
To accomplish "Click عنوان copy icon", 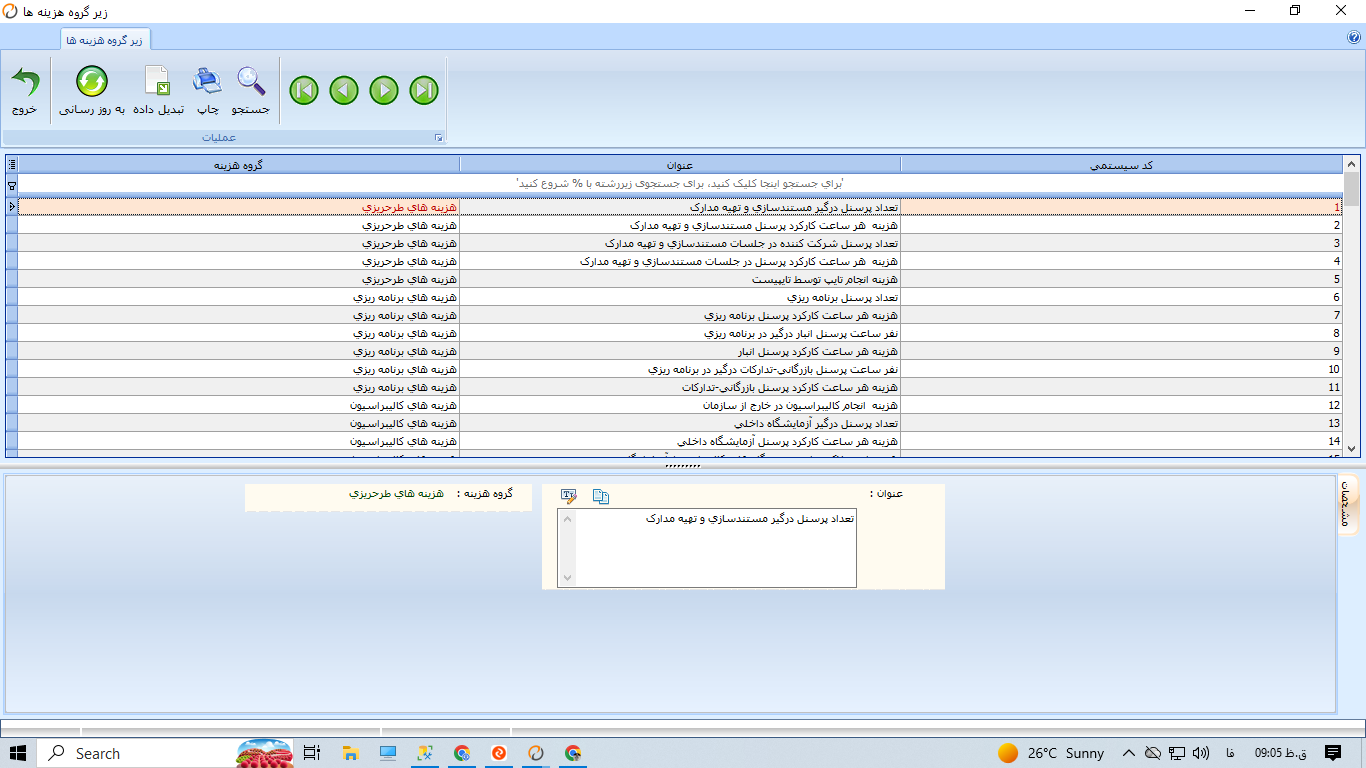I will 601,496.
